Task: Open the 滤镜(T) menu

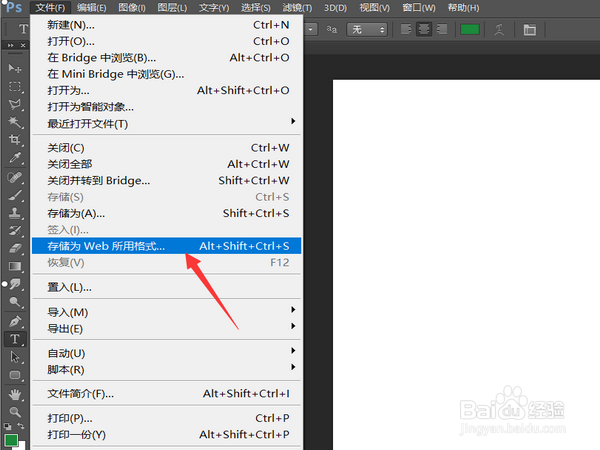Action: (297, 8)
